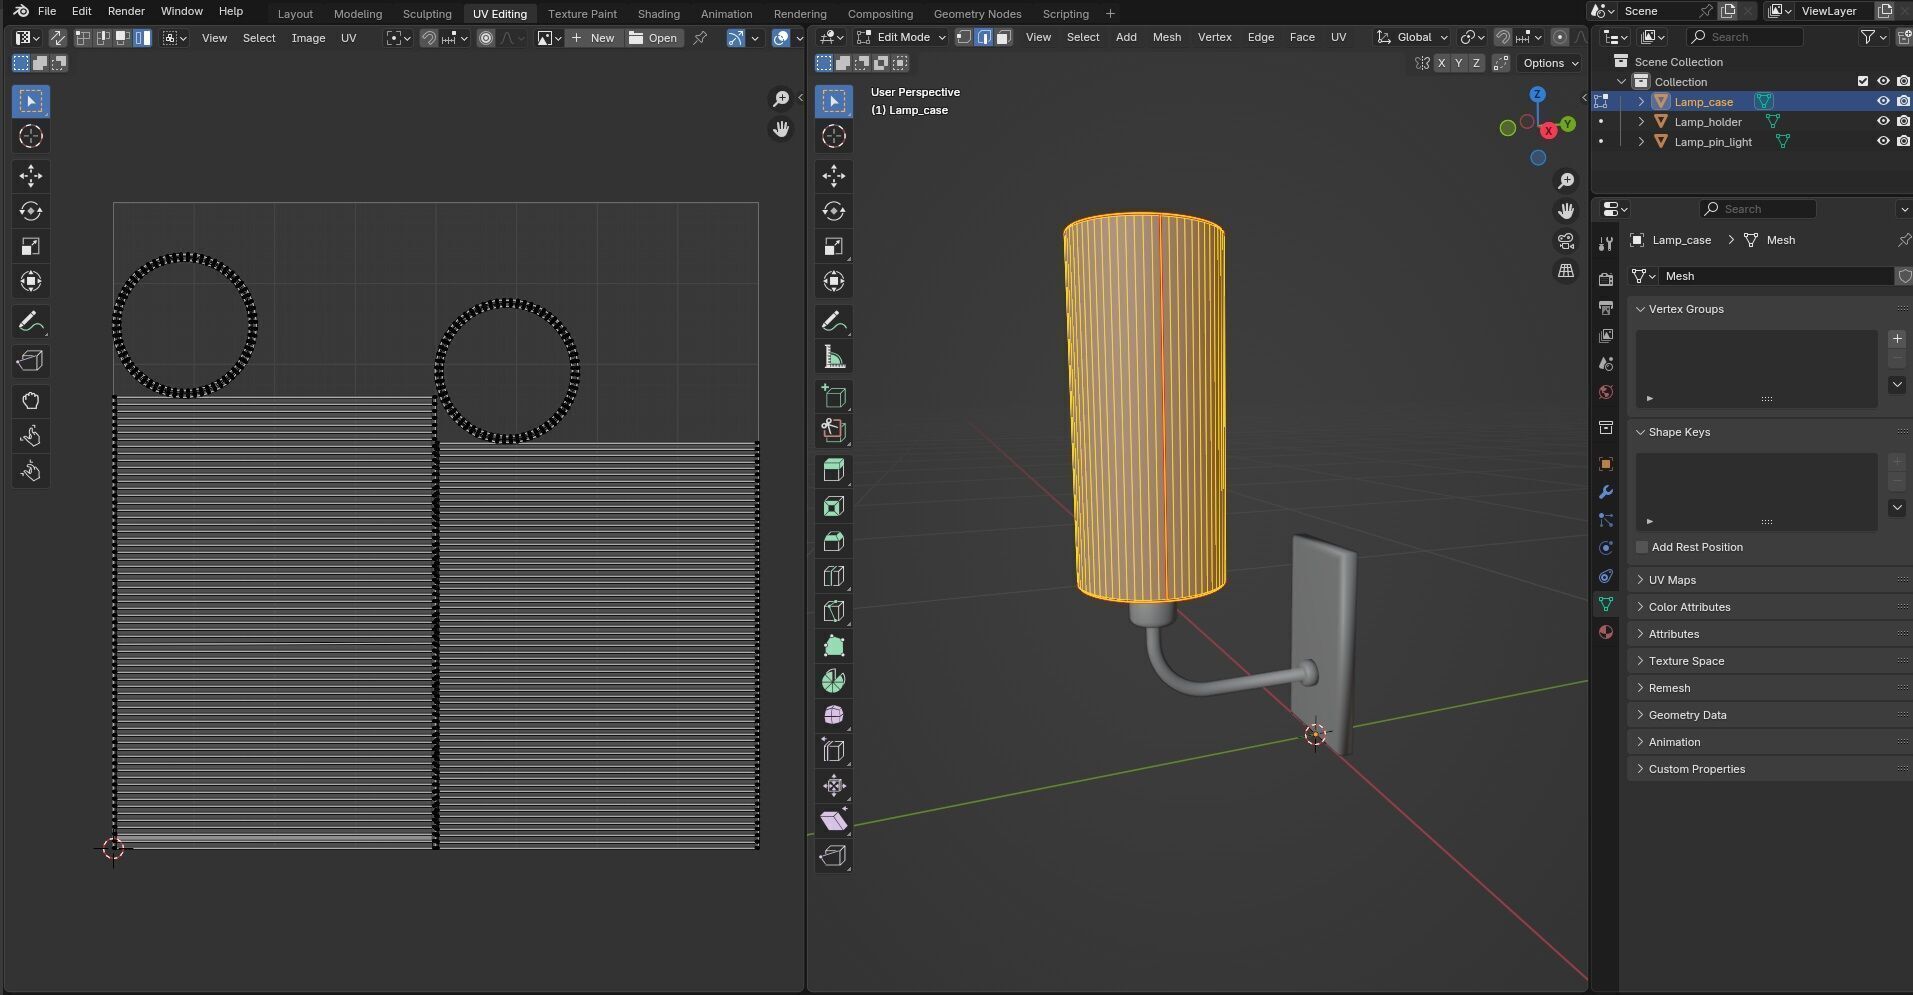Select the Extrude Region tool

pyautogui.click(x=833, y=471)
